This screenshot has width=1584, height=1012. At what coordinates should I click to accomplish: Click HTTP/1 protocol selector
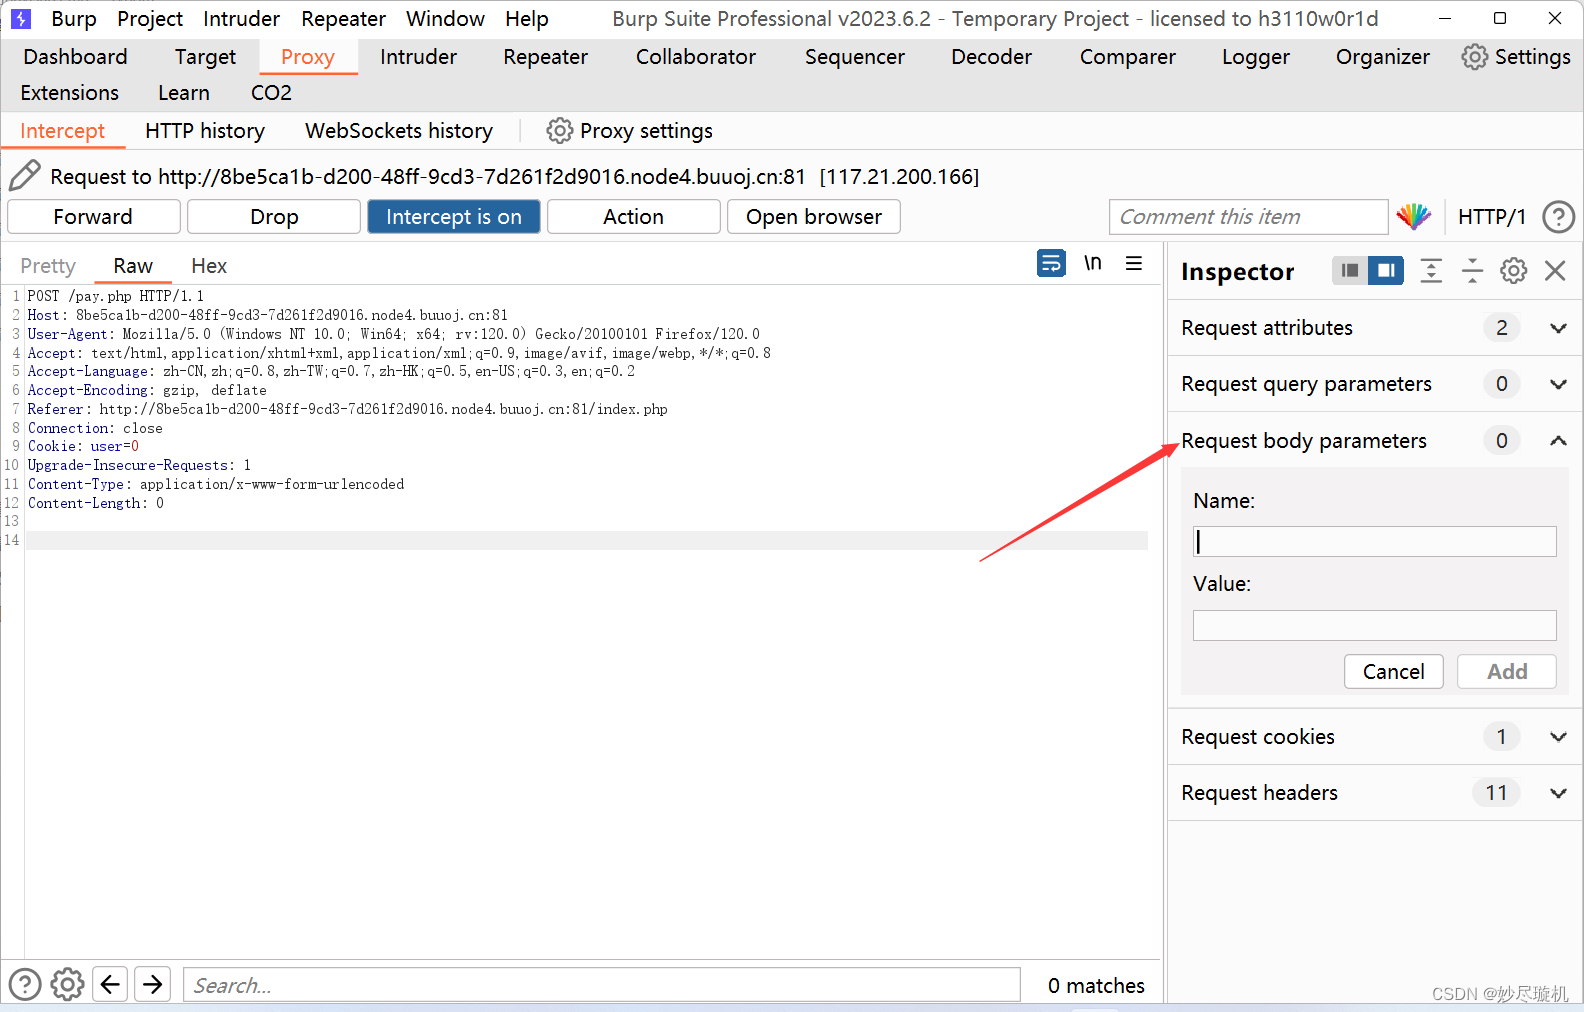(x=1492, y=217)
